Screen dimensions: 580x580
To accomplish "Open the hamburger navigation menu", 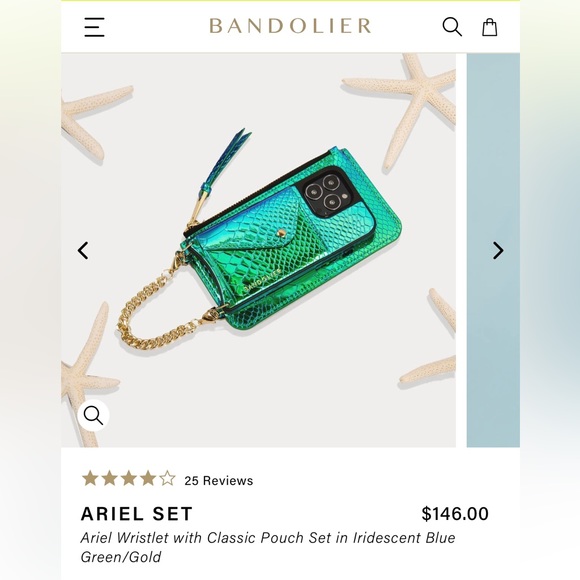I will [94, 27].
